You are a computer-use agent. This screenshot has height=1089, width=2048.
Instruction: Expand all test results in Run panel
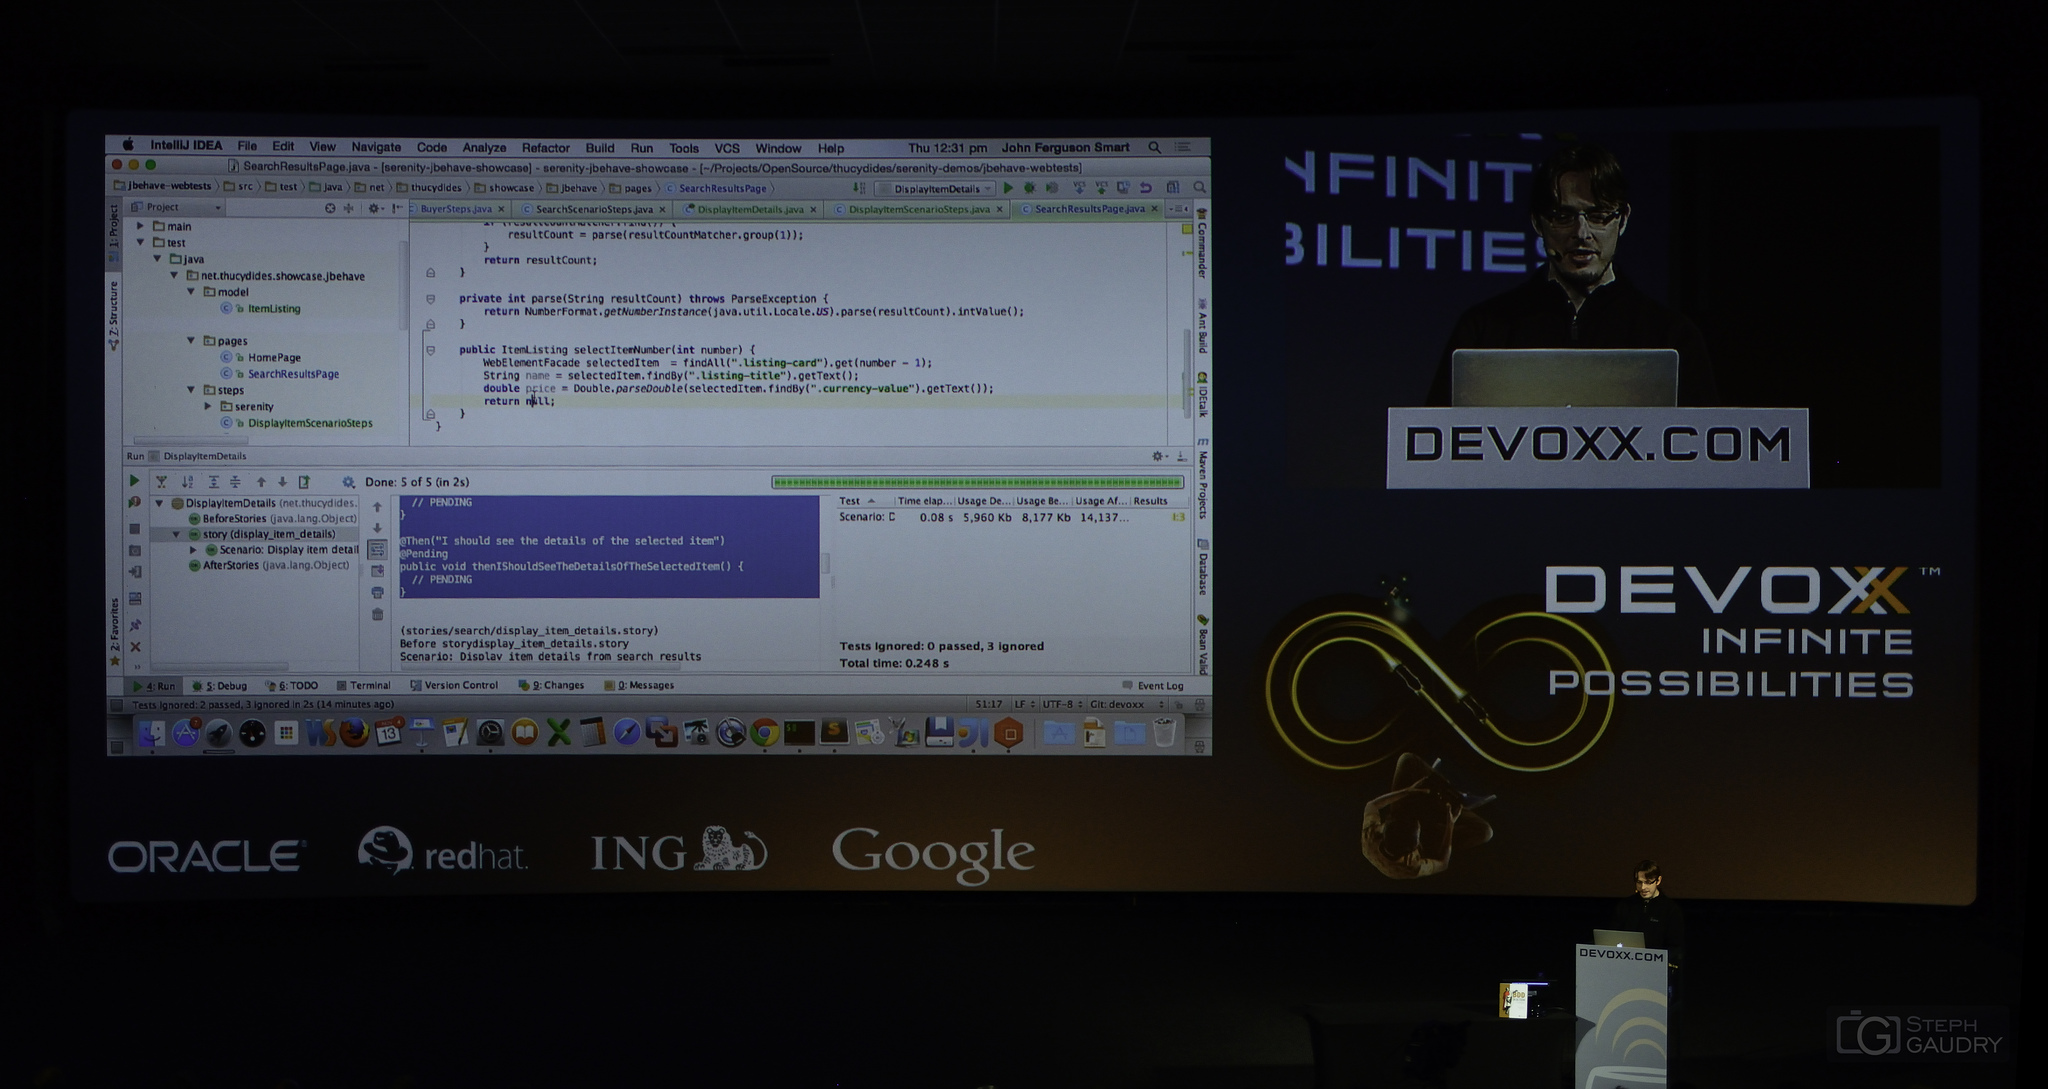coord(214,482)
